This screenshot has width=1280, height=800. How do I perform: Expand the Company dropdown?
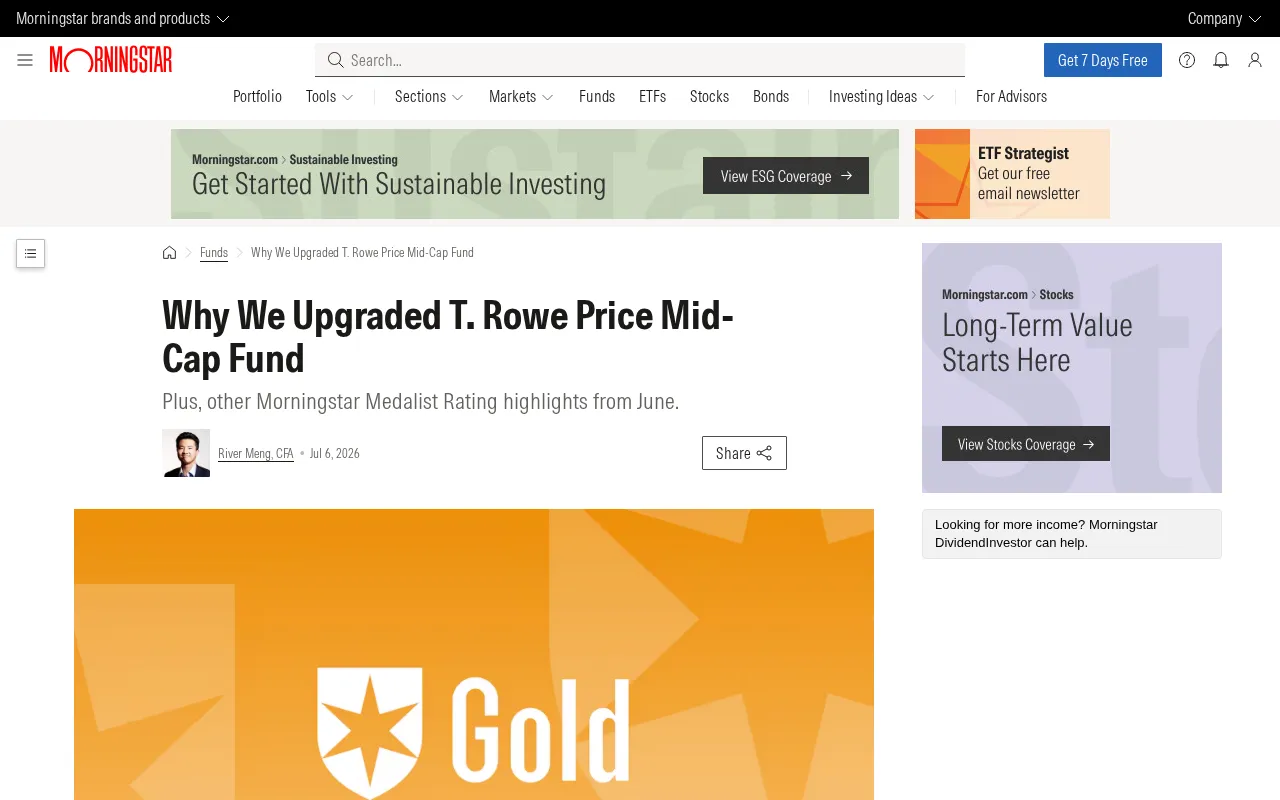pos(1224,18)
